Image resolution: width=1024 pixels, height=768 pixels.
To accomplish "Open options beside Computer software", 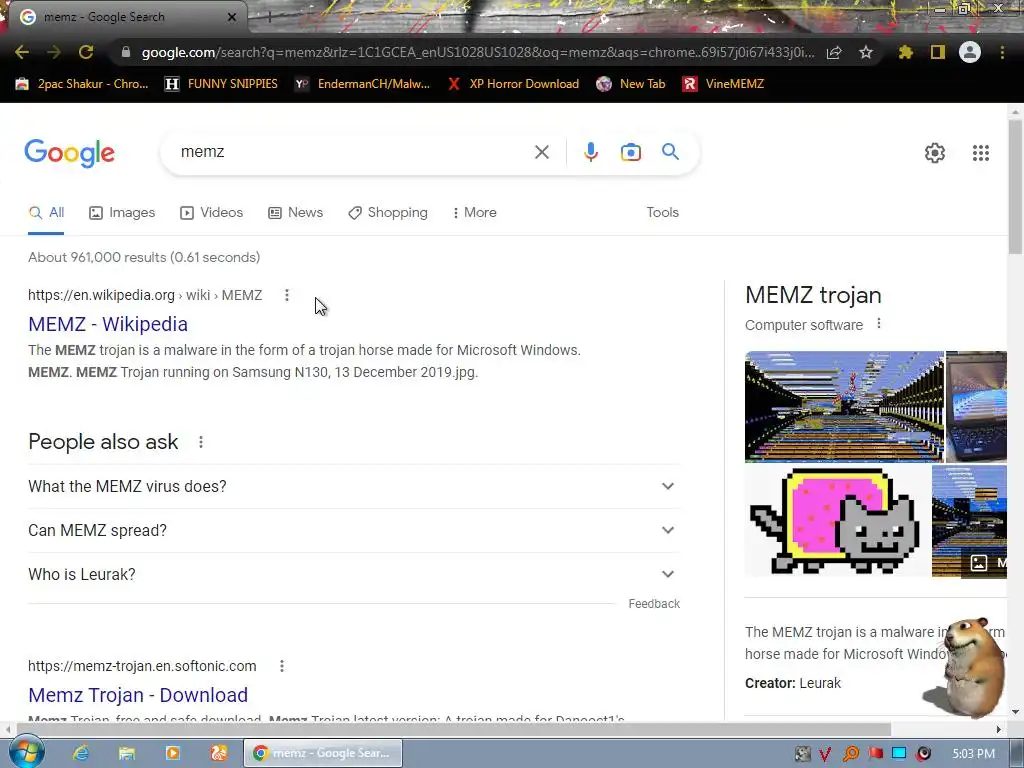I will tap(879, 324).
